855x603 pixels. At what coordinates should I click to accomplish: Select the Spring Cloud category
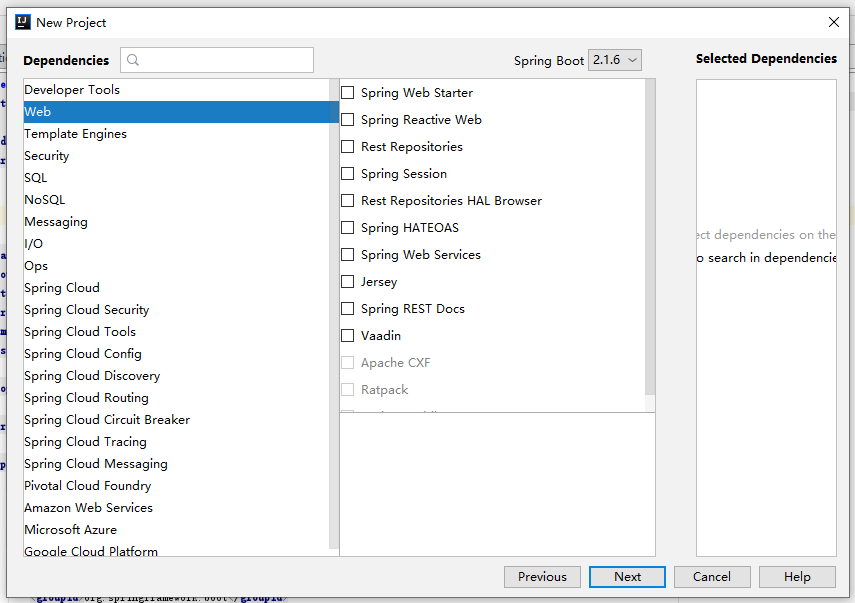176,288
